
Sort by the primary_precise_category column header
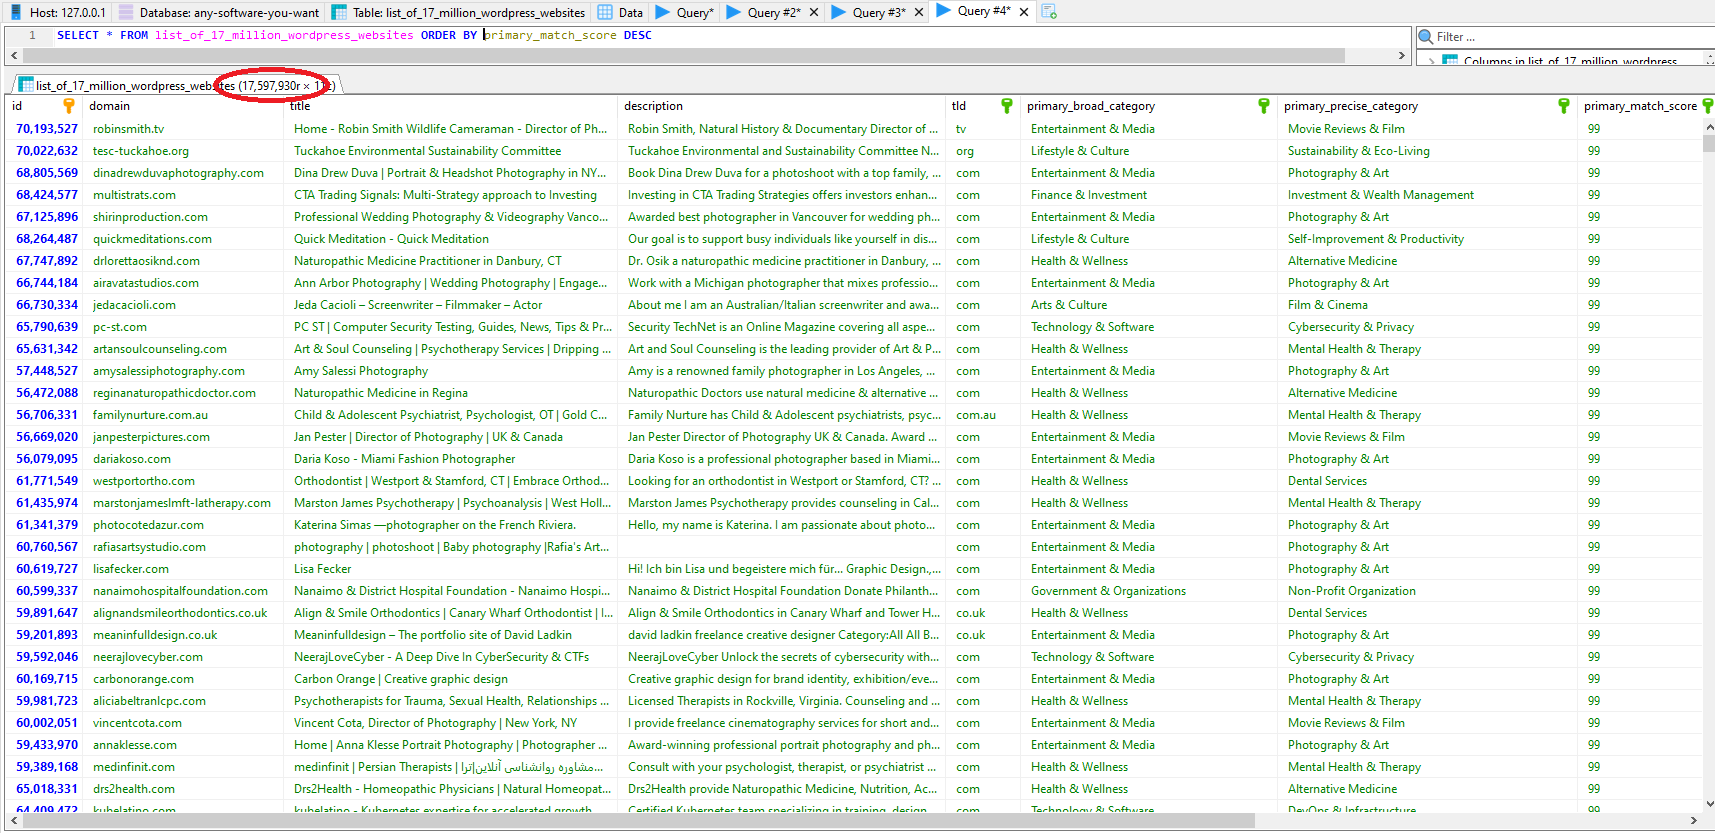click(x=1351, y=106)
